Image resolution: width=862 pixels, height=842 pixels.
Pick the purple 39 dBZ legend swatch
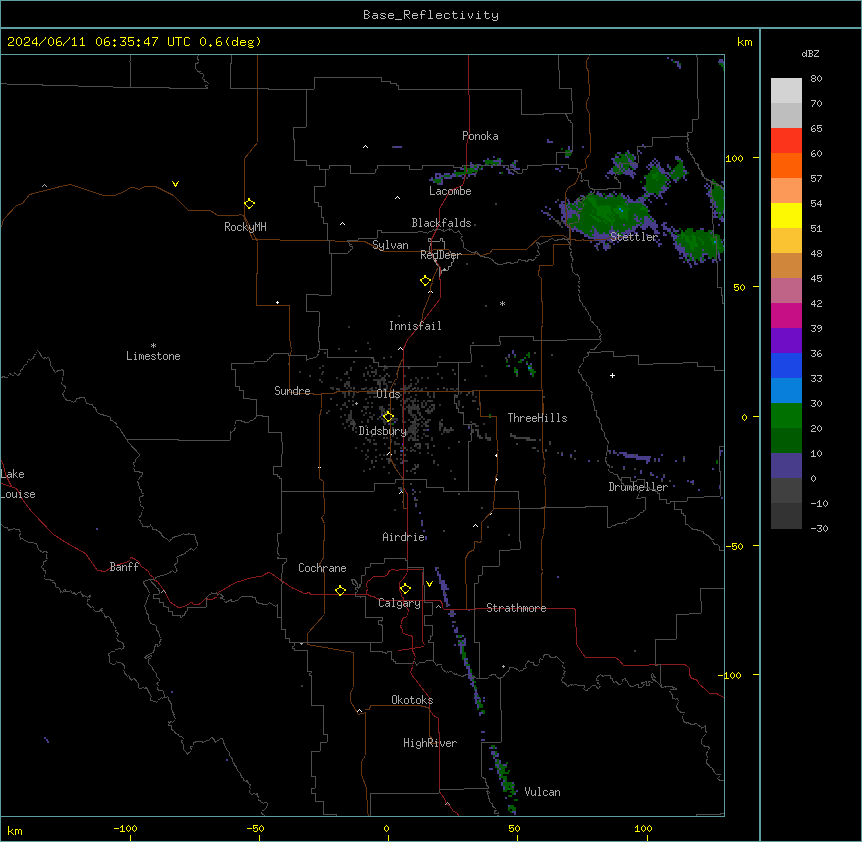[x=786, y=340]
